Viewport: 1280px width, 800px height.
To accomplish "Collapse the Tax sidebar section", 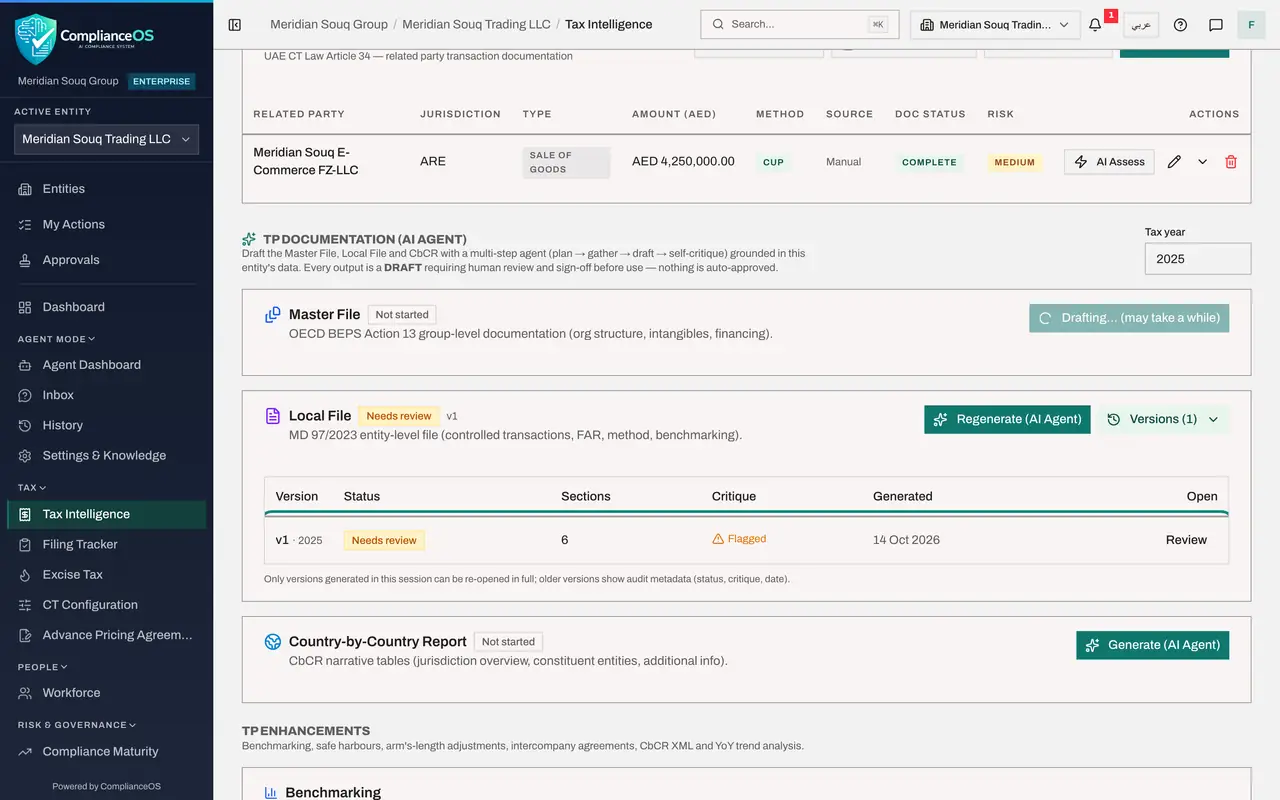I will [x=32, y=488].
